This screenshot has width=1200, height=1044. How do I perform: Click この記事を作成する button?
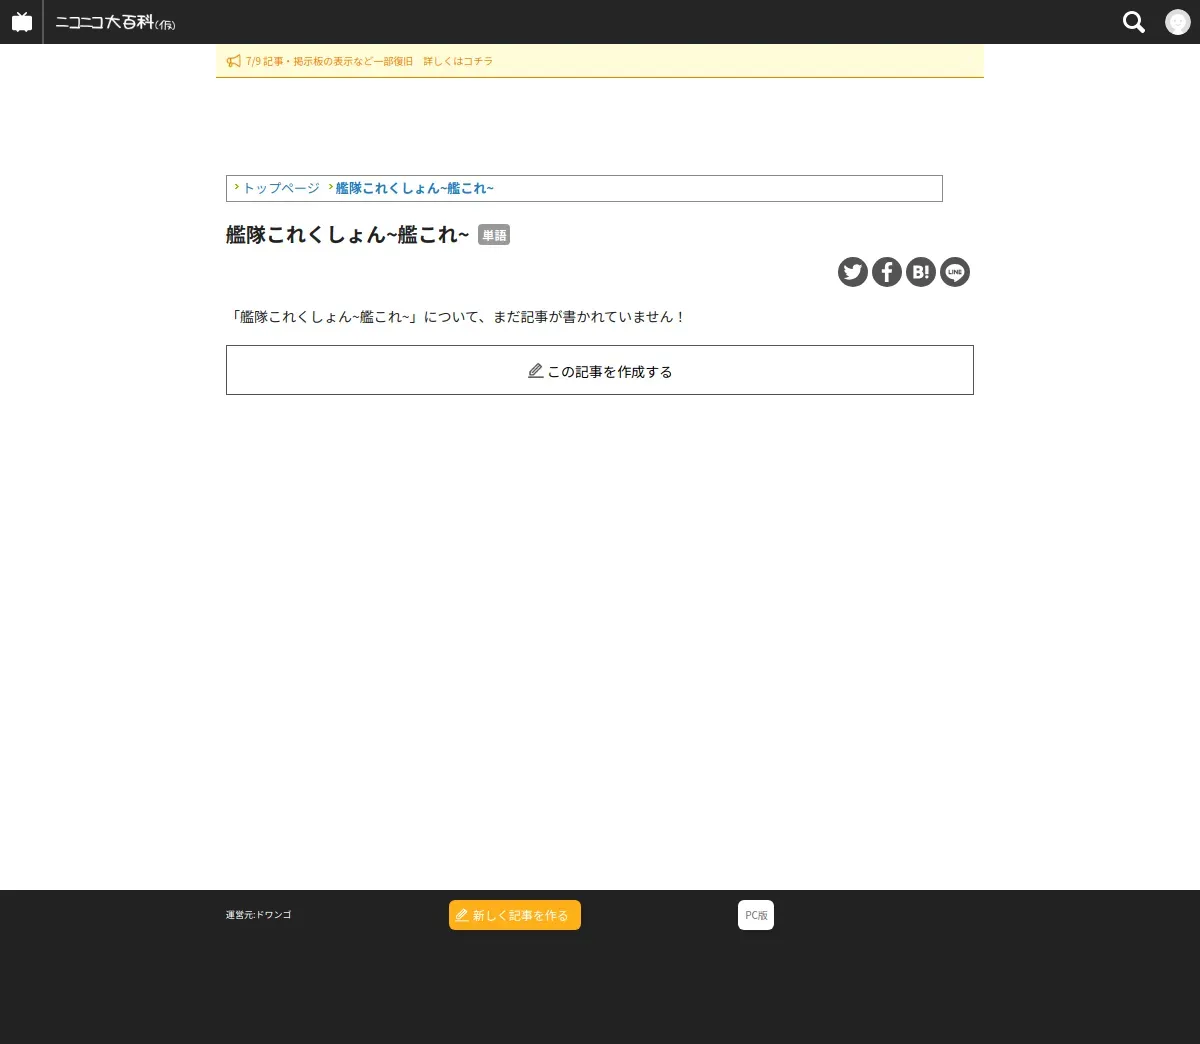coord(600,370)
